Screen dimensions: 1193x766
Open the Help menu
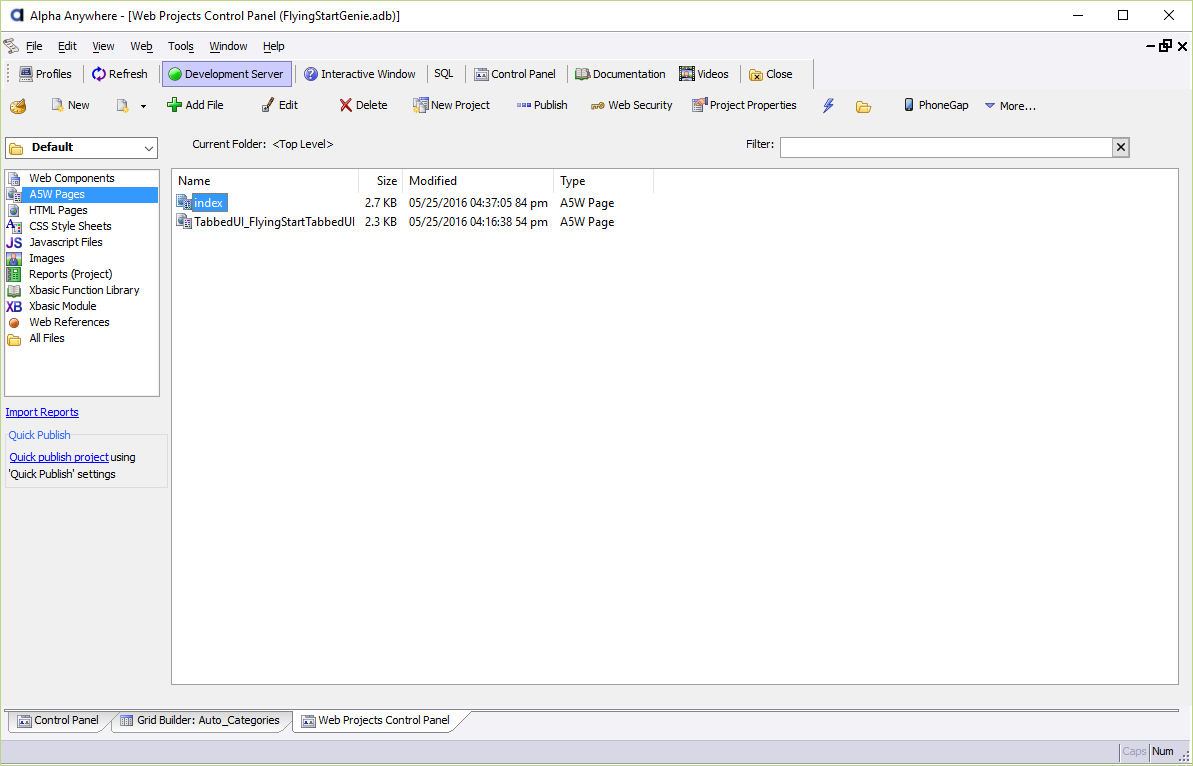tap(273, 46)
